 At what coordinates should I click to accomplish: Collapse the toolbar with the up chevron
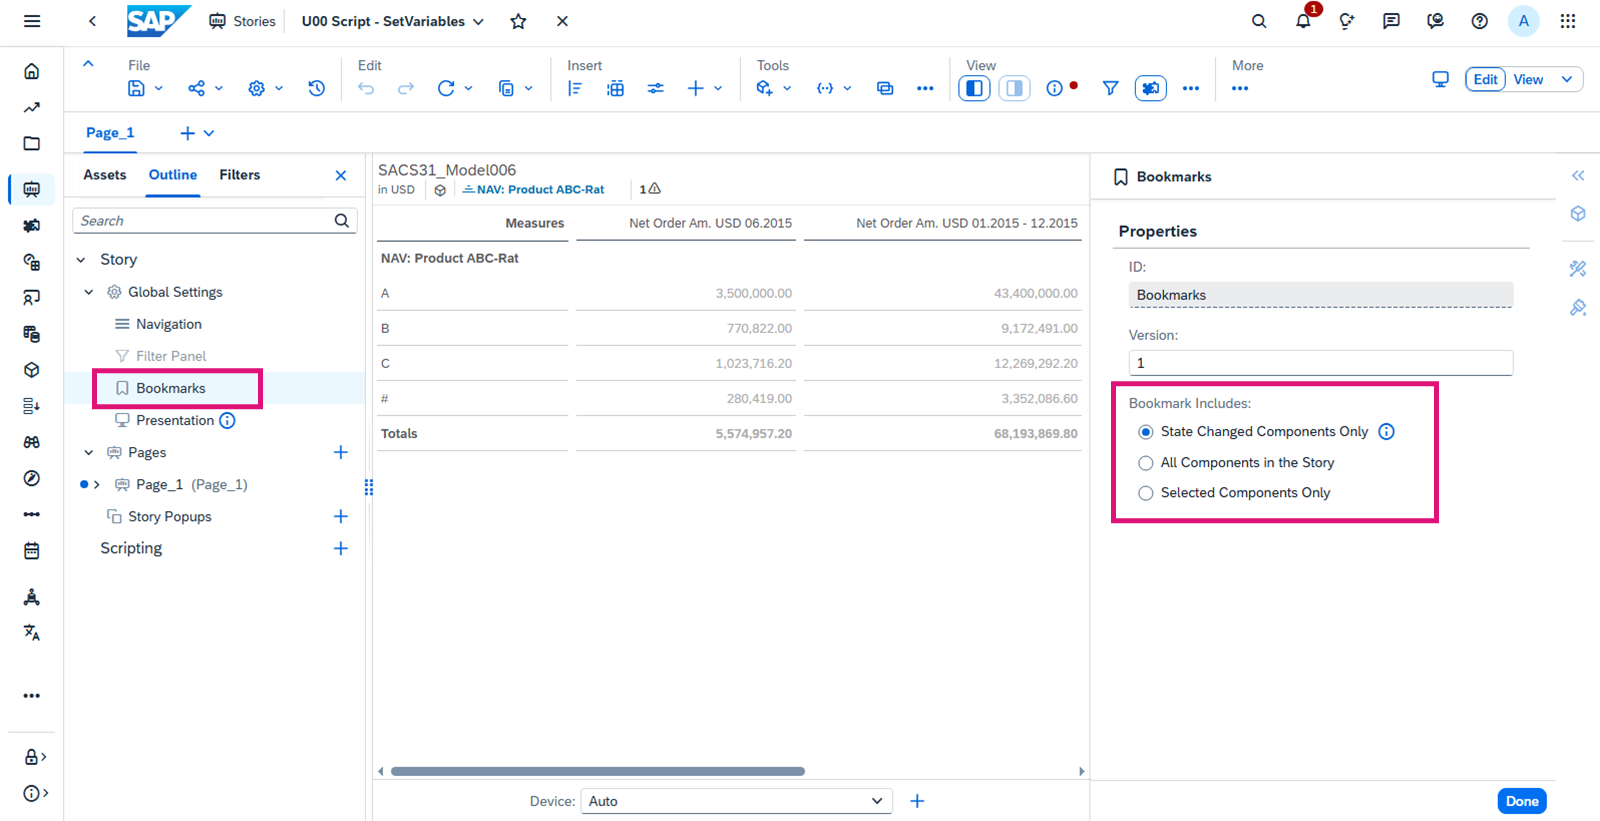click(88, 63)
